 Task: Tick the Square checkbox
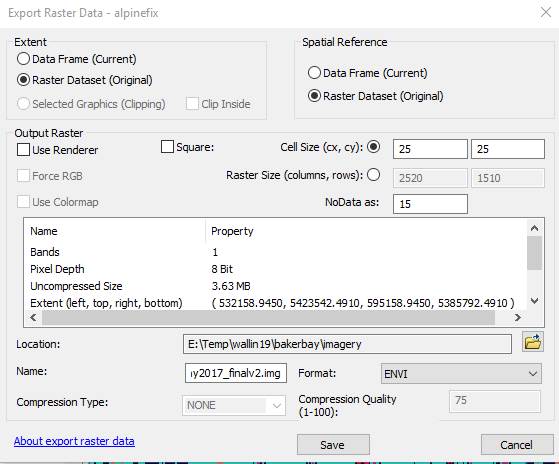click(x=167, y=146)
